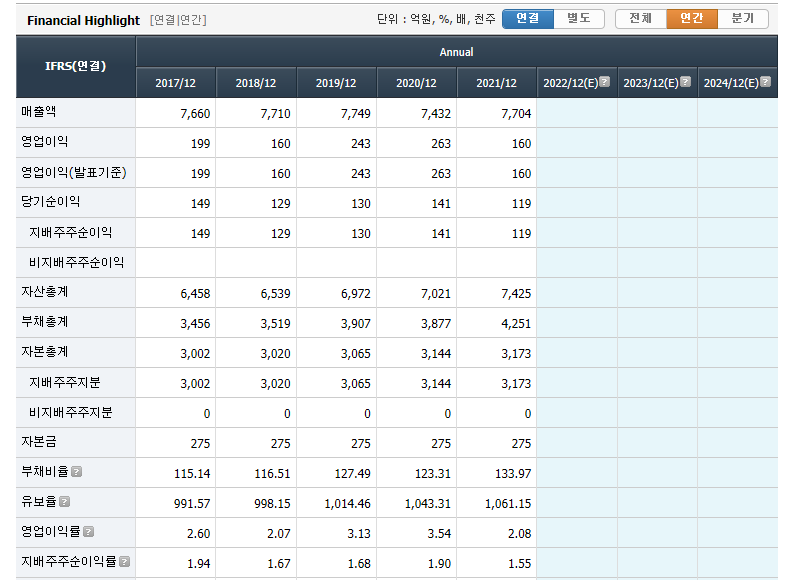Click 매출액 value 7,432 for 2020/12
Image resolution: width=801 pixels, height=580 pixels.
tap(436, 113)
